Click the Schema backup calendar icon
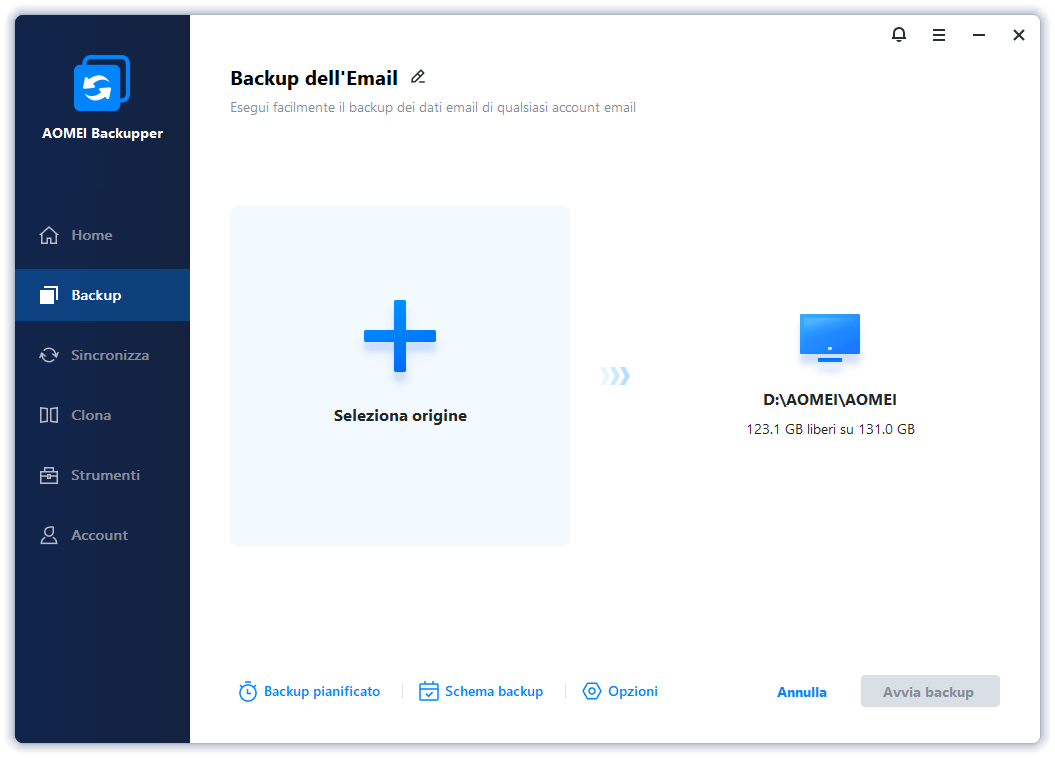This screenshot has width=1055, height=758. [429, 691]
